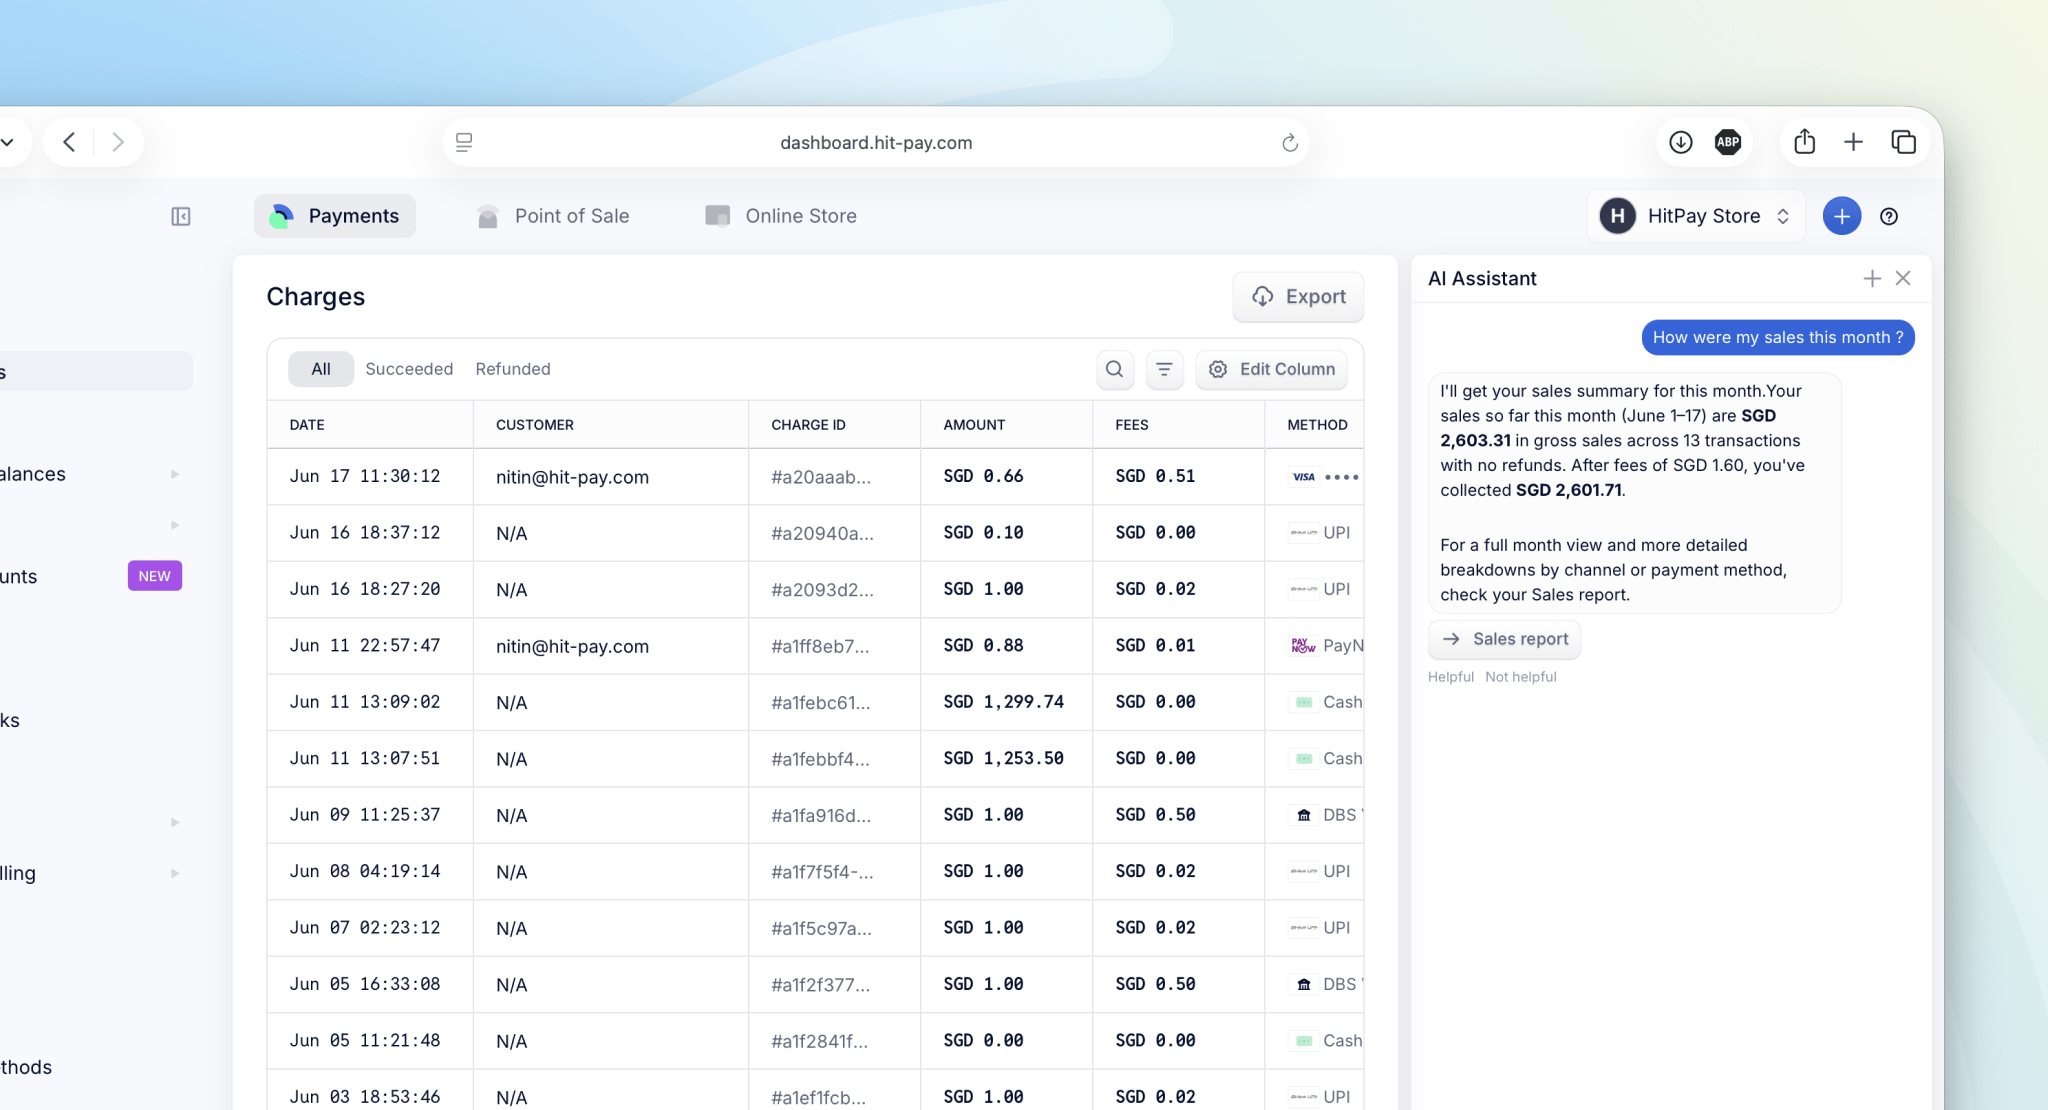Click the CHARGE ID column header
This screenshot has width=2048, height=1110.
click(x=808, y=425)
